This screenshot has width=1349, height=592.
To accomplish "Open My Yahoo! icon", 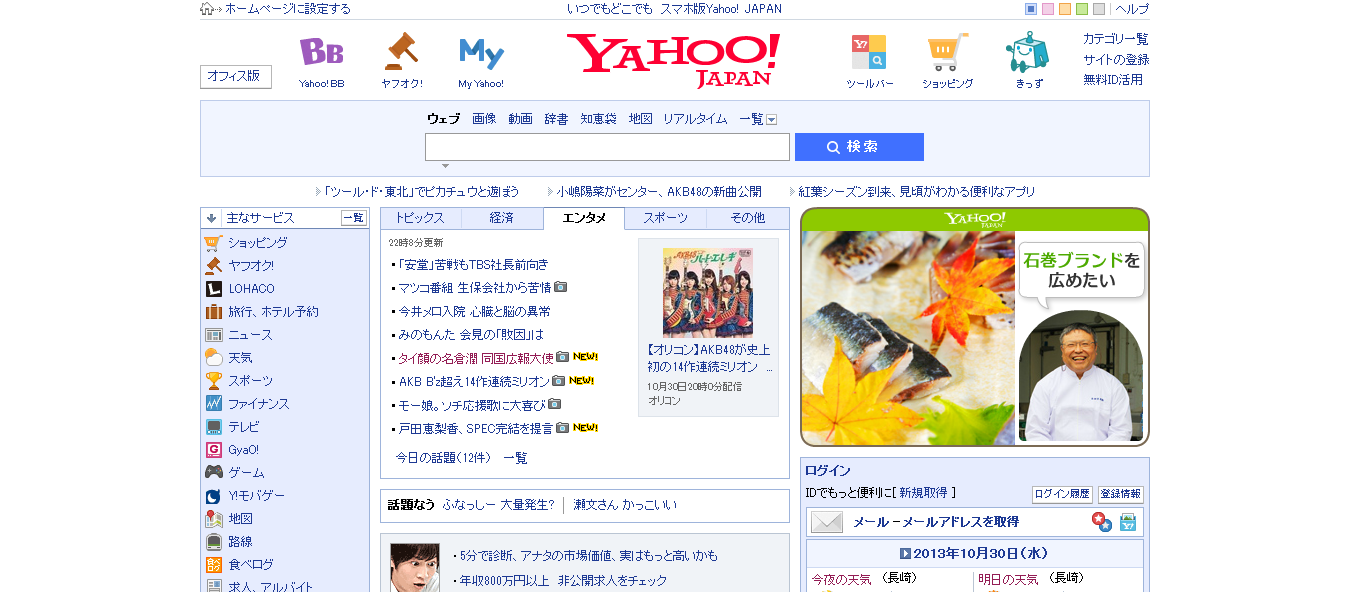I will 481,53.
